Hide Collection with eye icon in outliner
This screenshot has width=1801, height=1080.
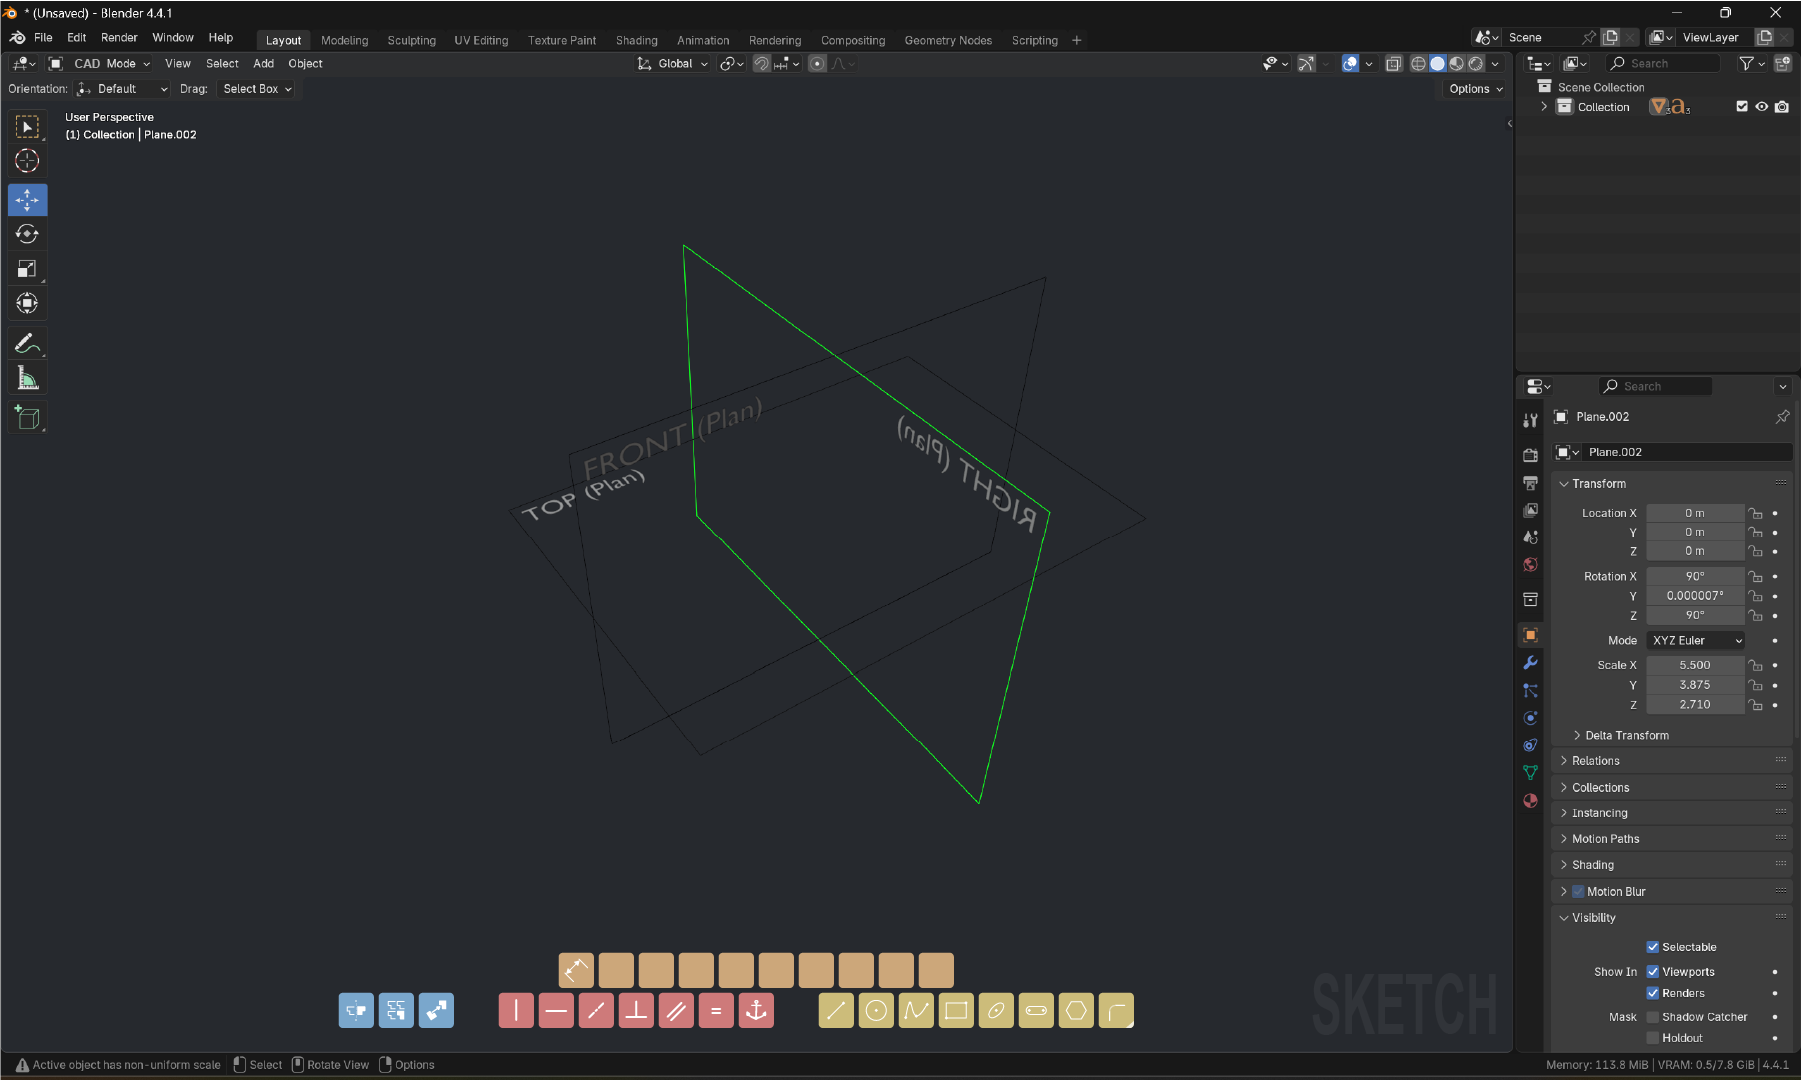pyautogui.click(x=1762, y=107)
